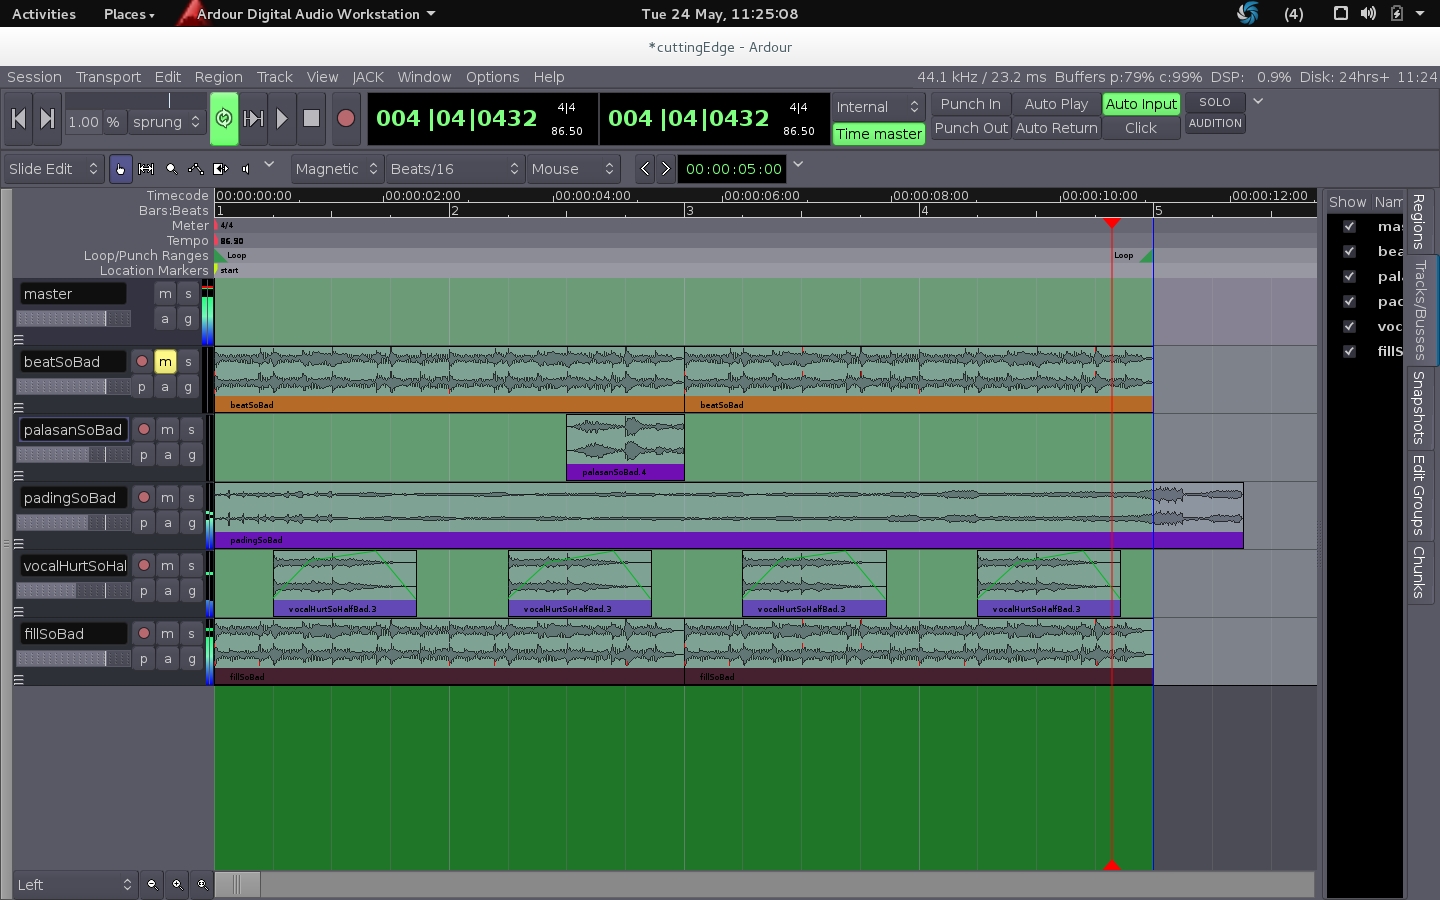Uncheck visibility of the master track
The image size is (1440, 900).
pyautogui.click(x=1349, y=227)
